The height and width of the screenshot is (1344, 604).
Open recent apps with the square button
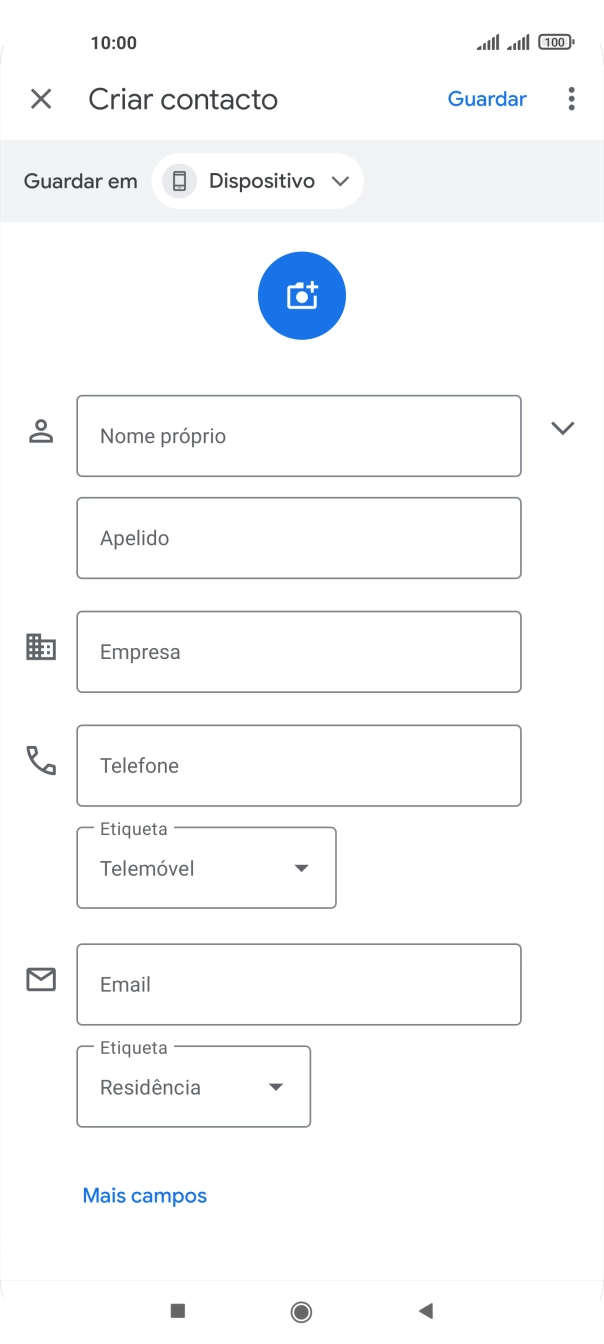pyautogui.click(x=177, y=1311)
